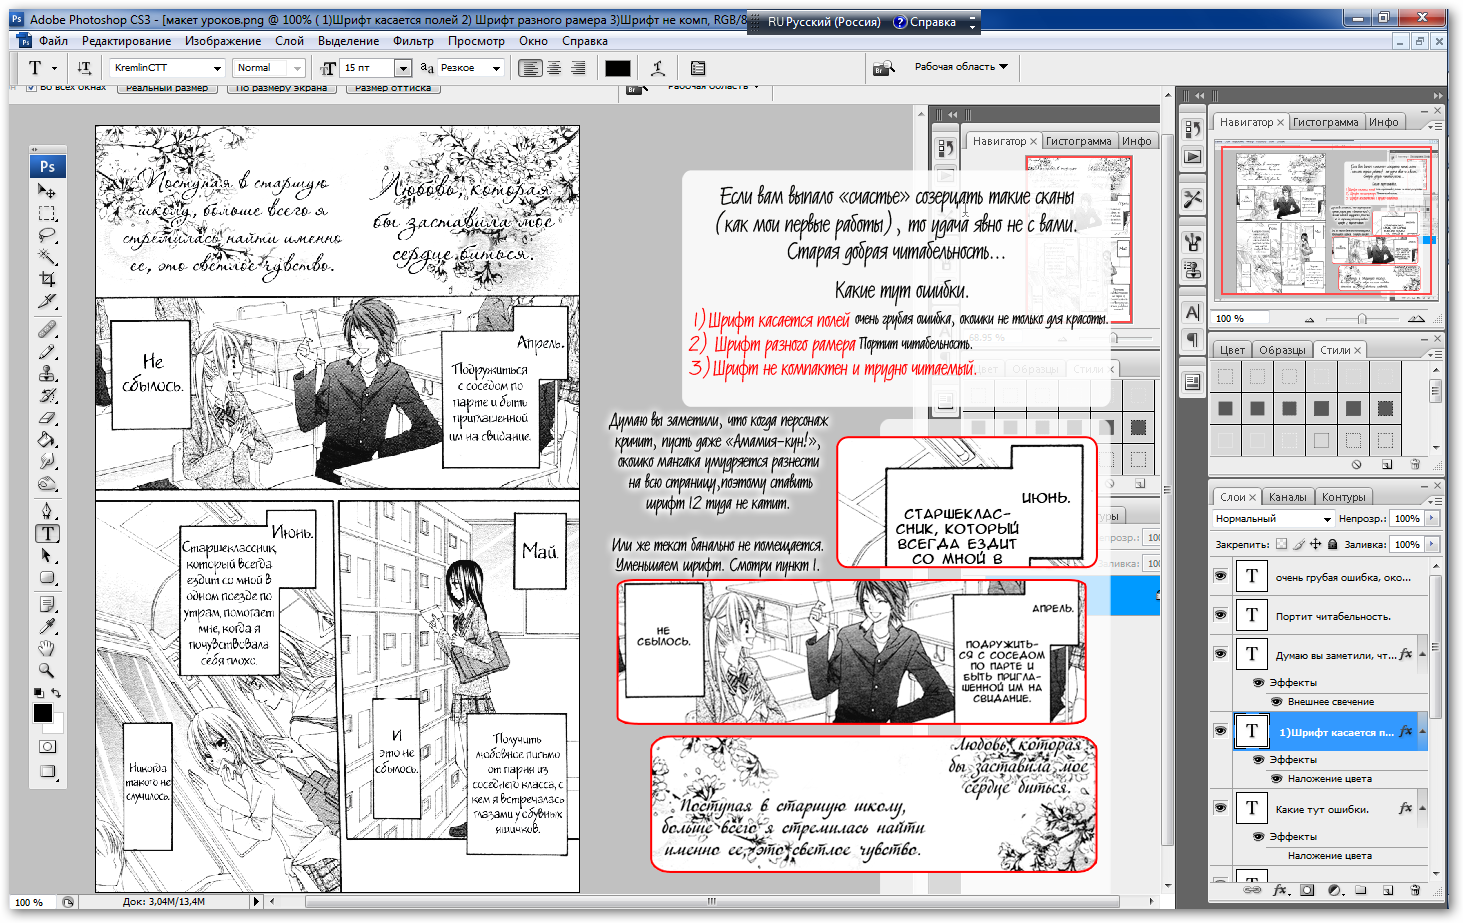Screen dimensions: 1463x923
Task: Toggle lock transparent pixels
Action: (1281, 544)
